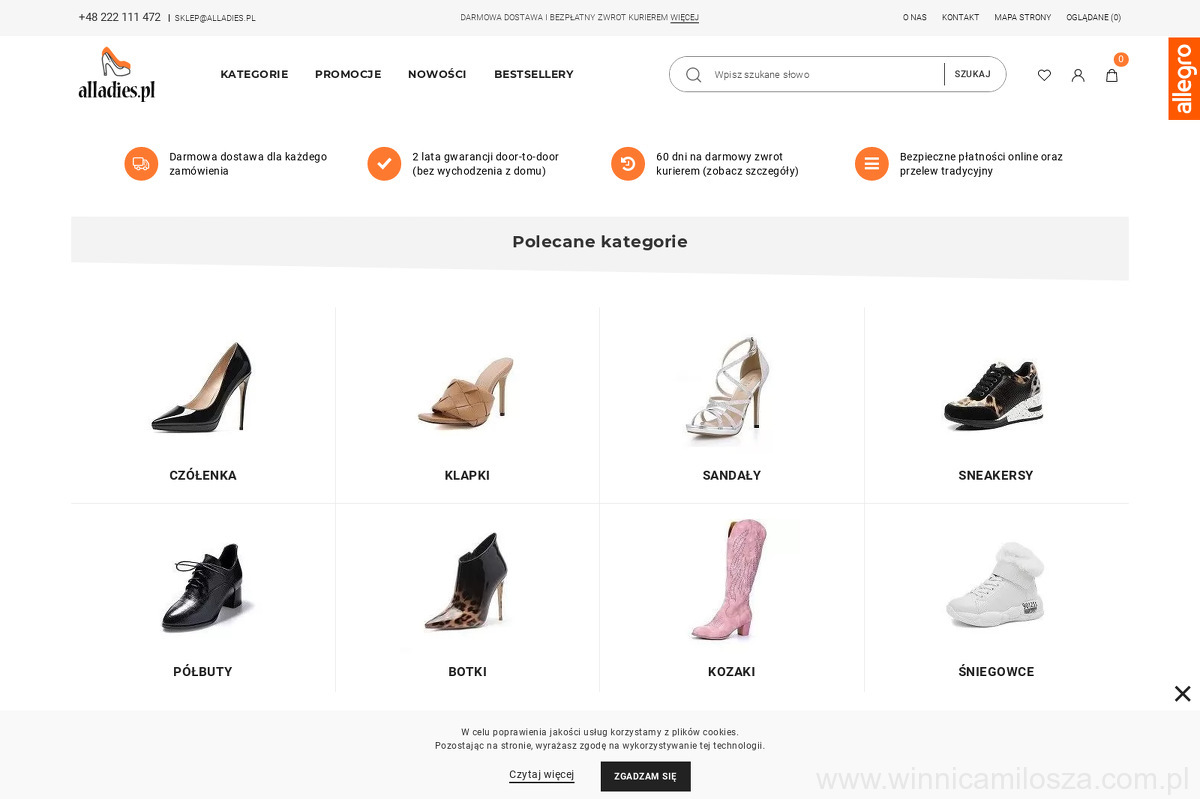Open the shopping cart bag icon
The width and height of the screenshot is (1200, 799).
tap(1111, 75)
